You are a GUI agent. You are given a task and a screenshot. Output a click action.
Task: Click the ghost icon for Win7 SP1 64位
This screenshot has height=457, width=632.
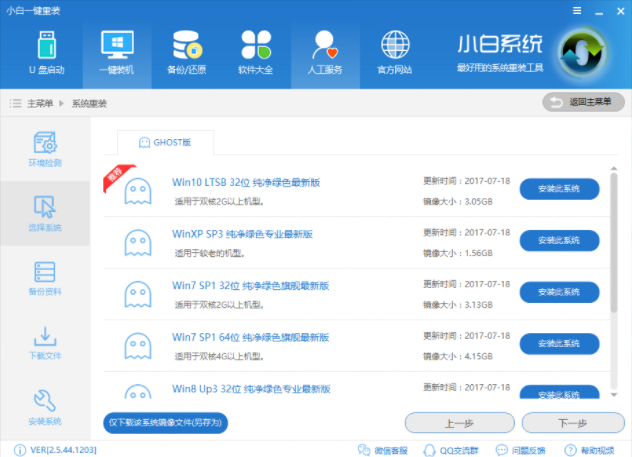(138, 346)
